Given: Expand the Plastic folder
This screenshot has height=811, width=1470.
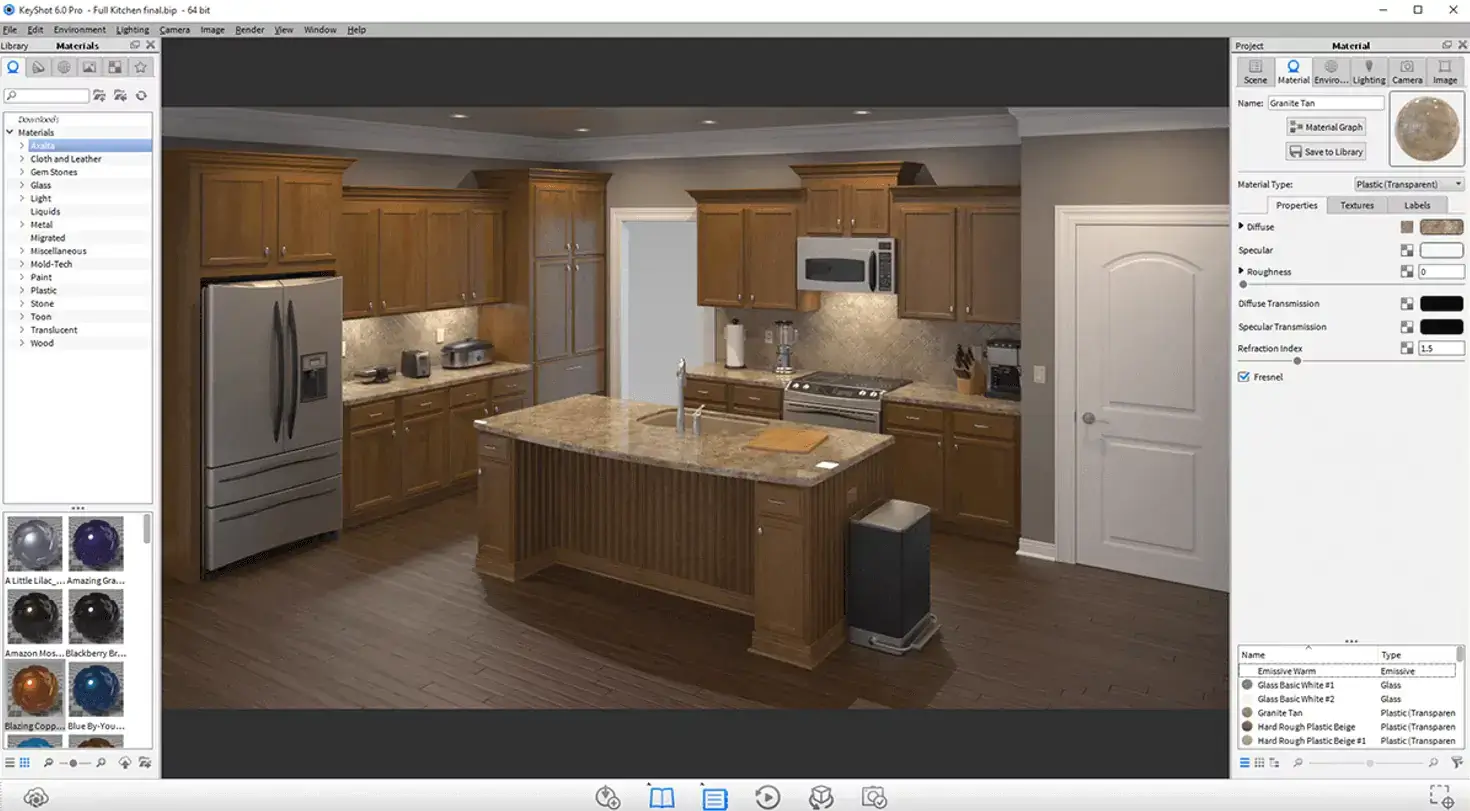Looking at the screenshot, I should 22,290.
